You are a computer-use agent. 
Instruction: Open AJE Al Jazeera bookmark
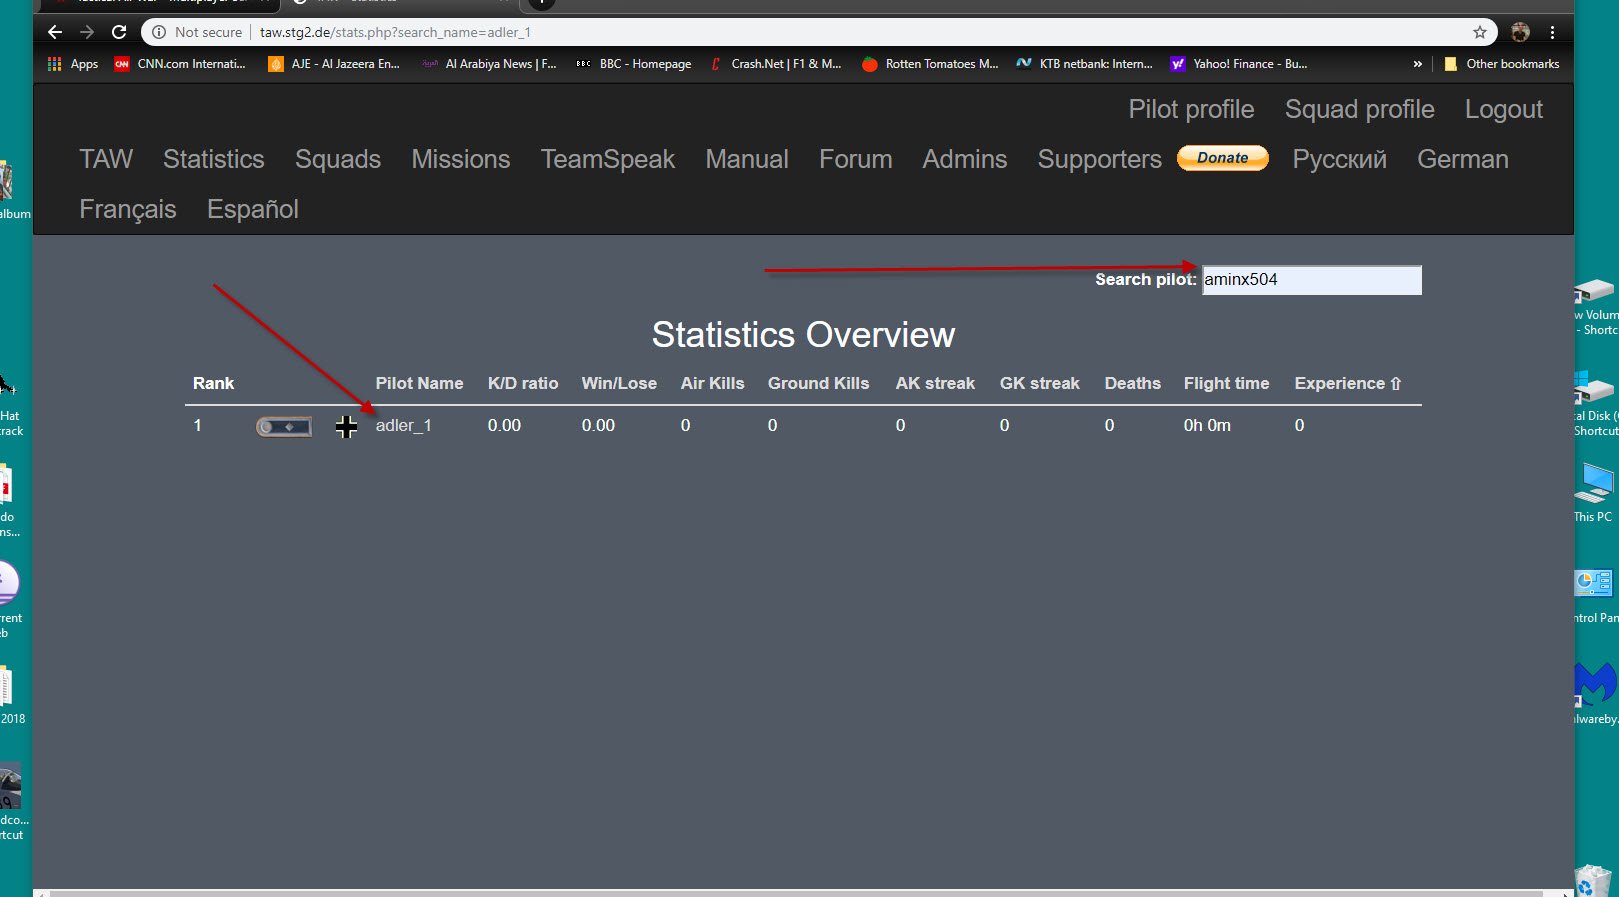click(334, 64)
